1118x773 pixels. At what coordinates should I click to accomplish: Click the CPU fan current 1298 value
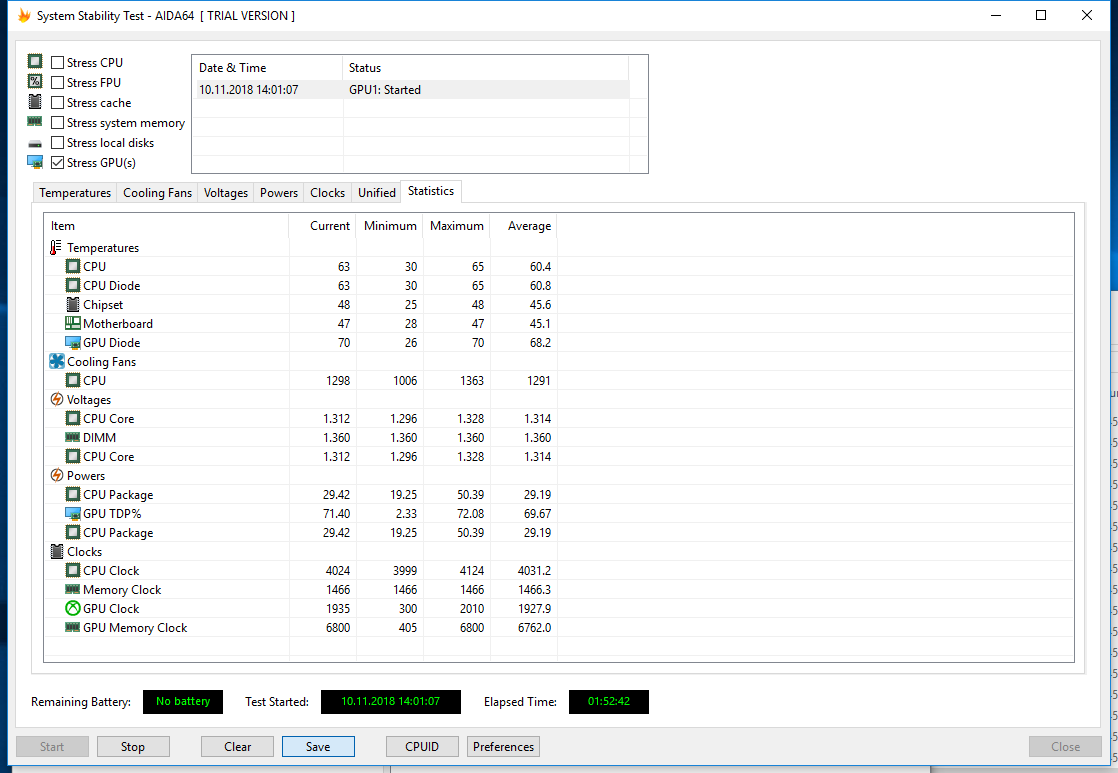coord(338,380)
